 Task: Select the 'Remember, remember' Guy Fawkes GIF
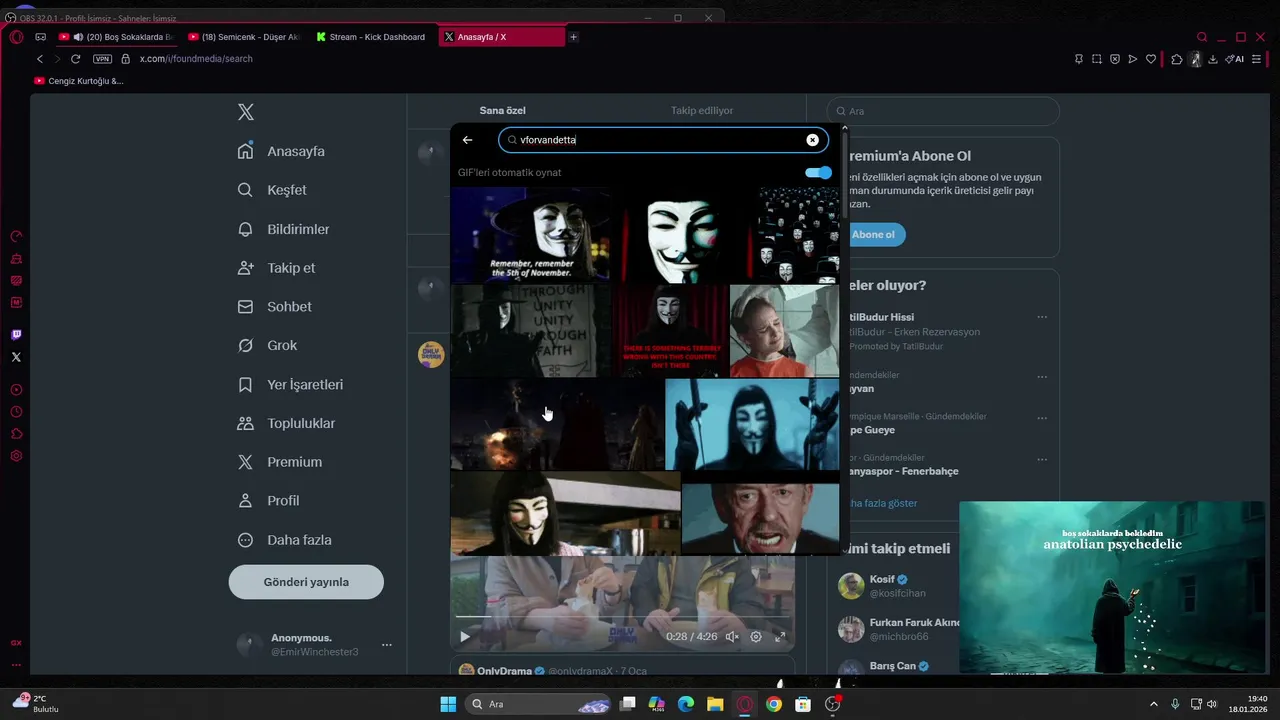[530, 235]
